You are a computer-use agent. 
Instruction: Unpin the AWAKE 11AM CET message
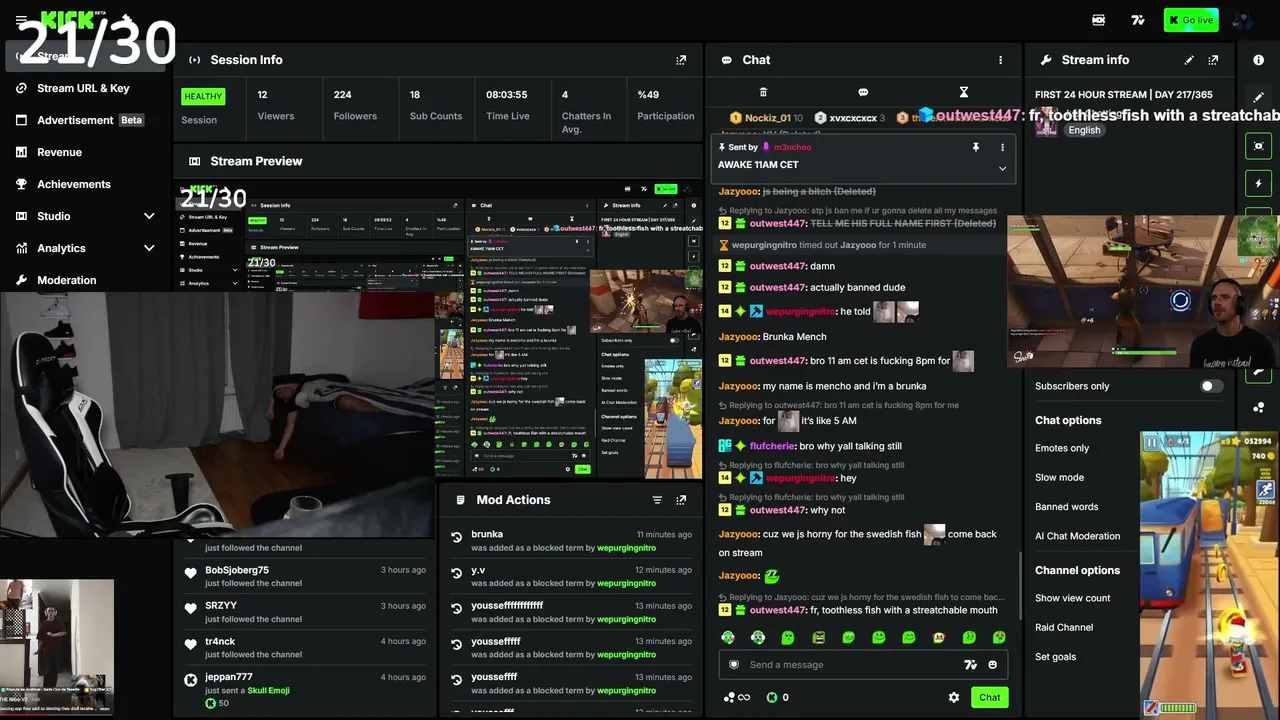(x=976, y=147)
